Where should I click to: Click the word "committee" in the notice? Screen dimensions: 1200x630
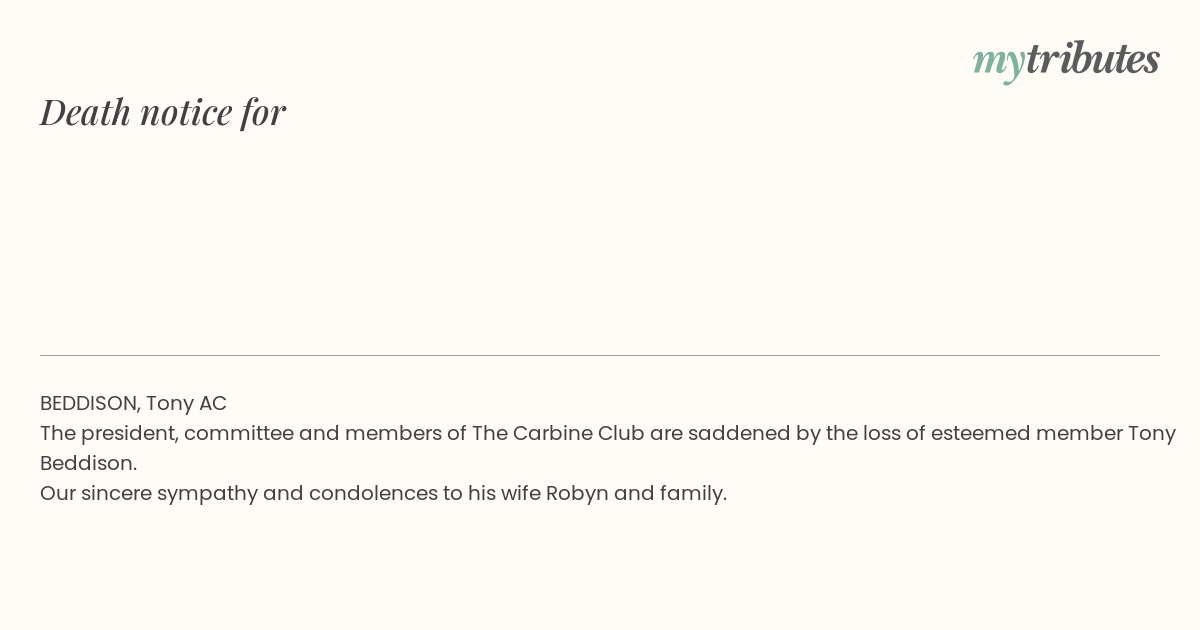pos(238,433)
